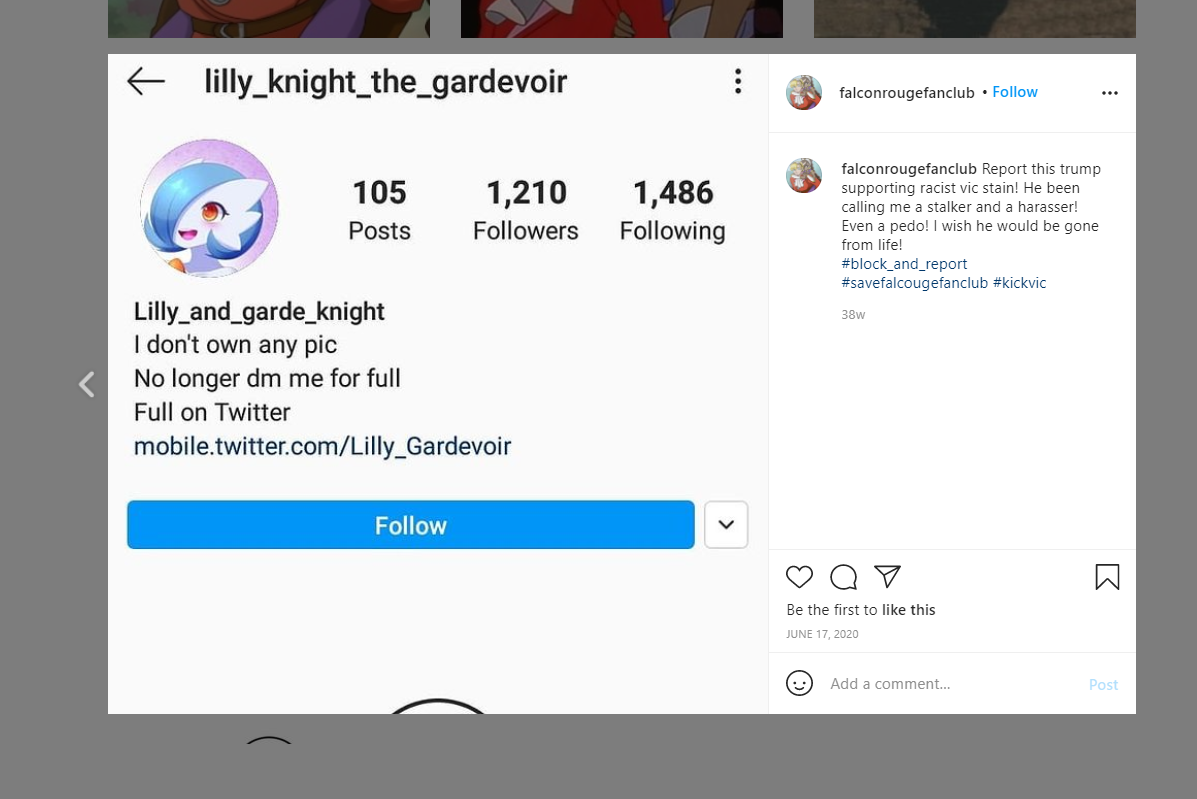
Task: Click the big blue Follow button
Action: 411,524
